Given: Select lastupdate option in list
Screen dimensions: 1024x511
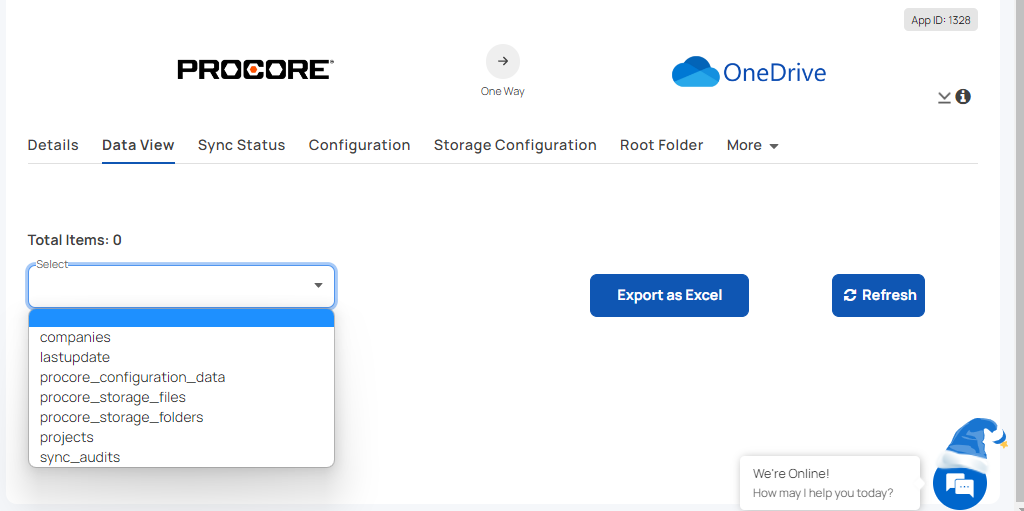Looking at the screenshot, I should click(x=75, y=357).
